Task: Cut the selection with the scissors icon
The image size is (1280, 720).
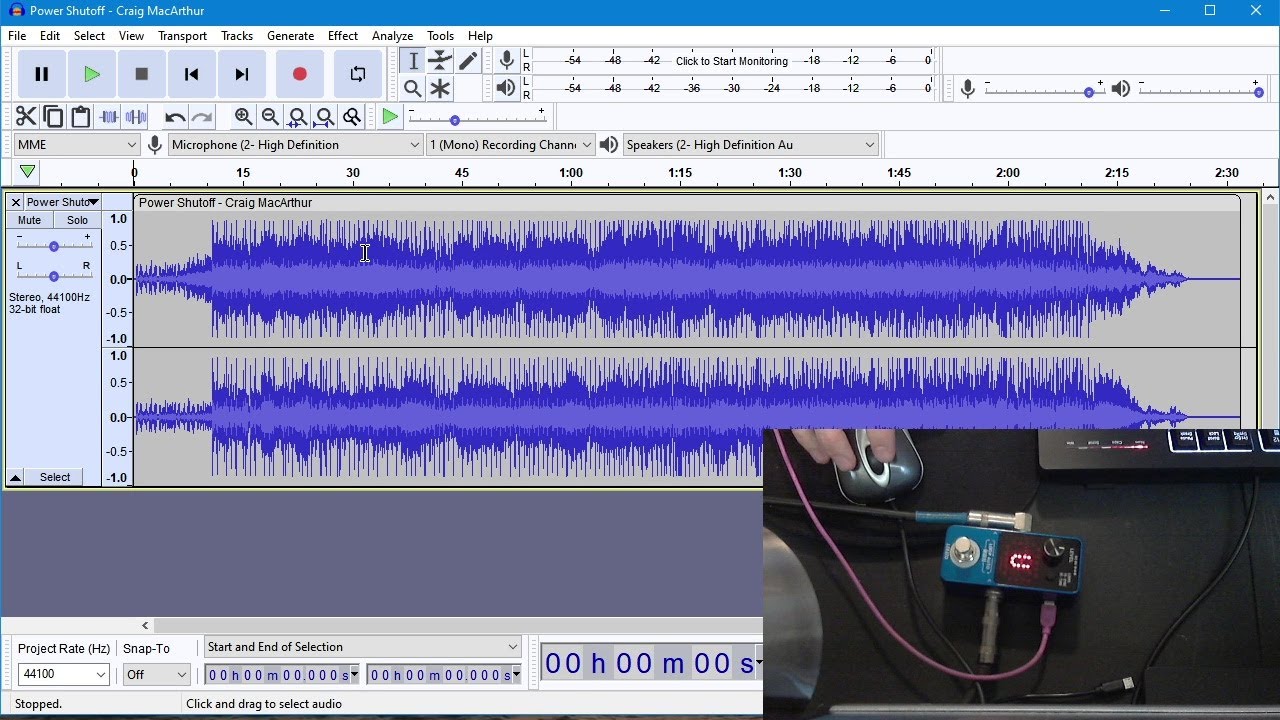Action: point(26,117)
